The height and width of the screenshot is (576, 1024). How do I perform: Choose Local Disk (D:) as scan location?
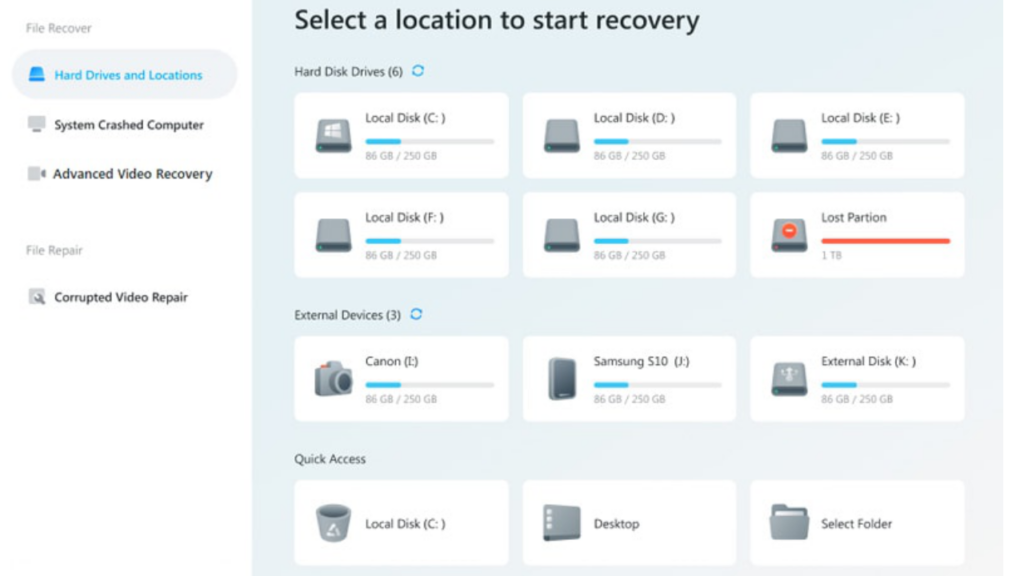click(628, 135)
